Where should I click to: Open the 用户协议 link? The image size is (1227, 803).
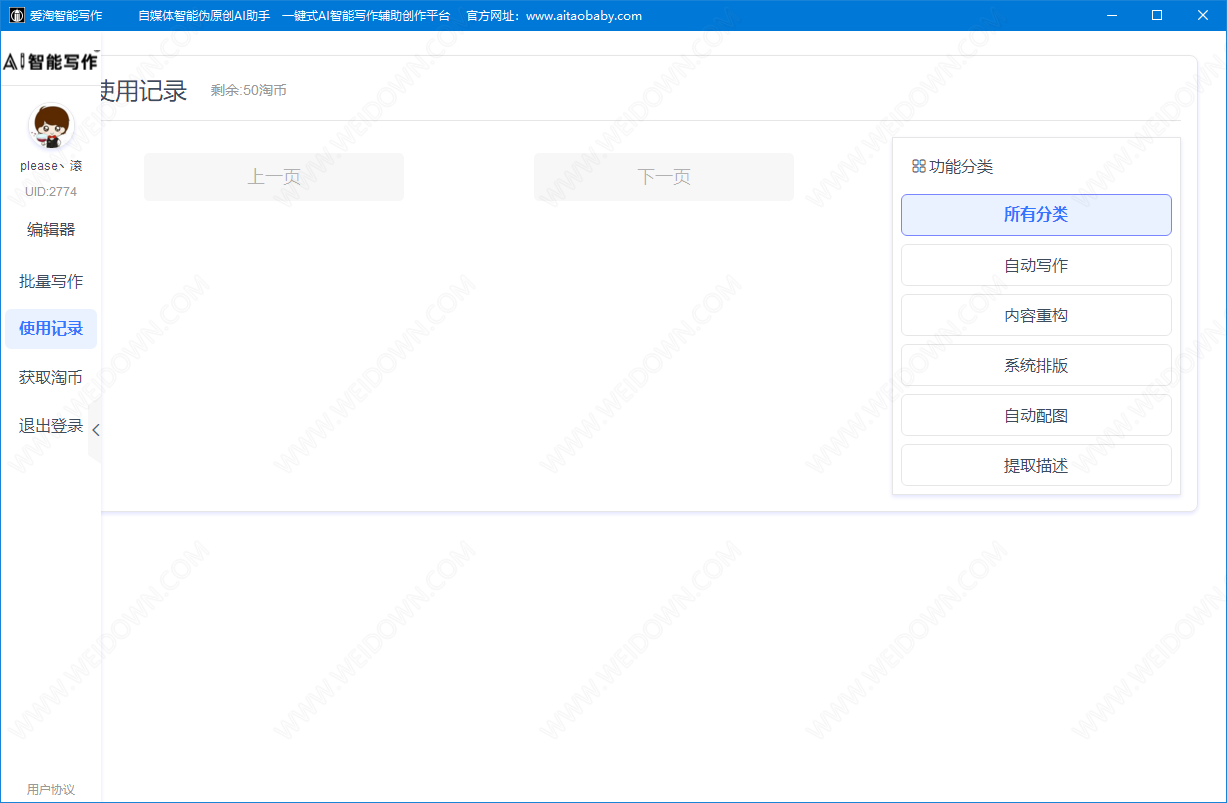tap(51, 789)
